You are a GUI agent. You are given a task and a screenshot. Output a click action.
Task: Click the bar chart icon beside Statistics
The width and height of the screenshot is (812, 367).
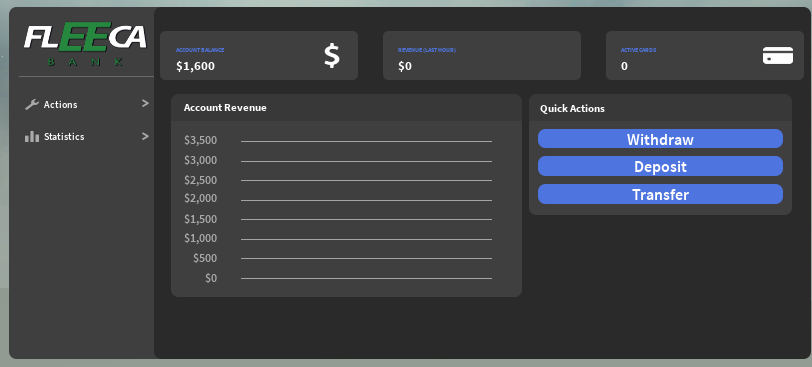(32, 137)
